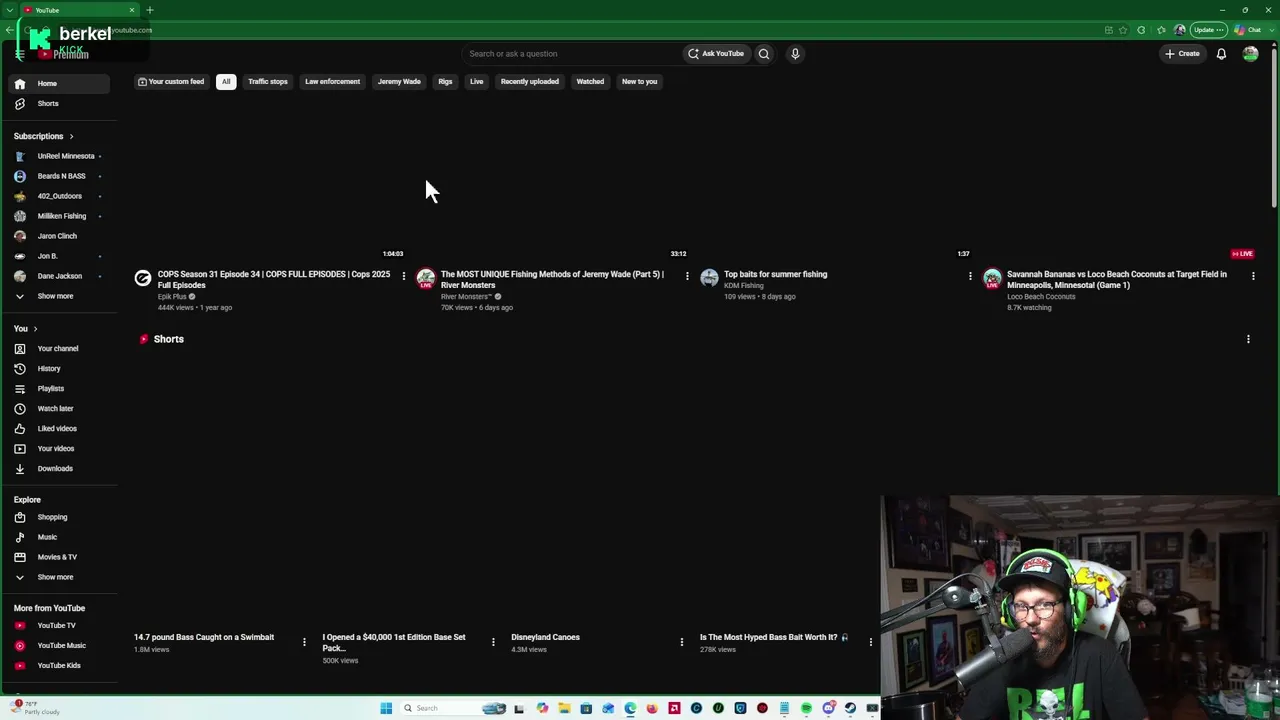The image size is (1280, 720).
Task: Open Liked videos
Action: point(60,429)
